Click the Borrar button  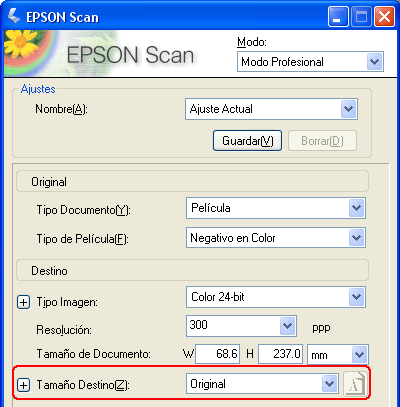(322, 141)
